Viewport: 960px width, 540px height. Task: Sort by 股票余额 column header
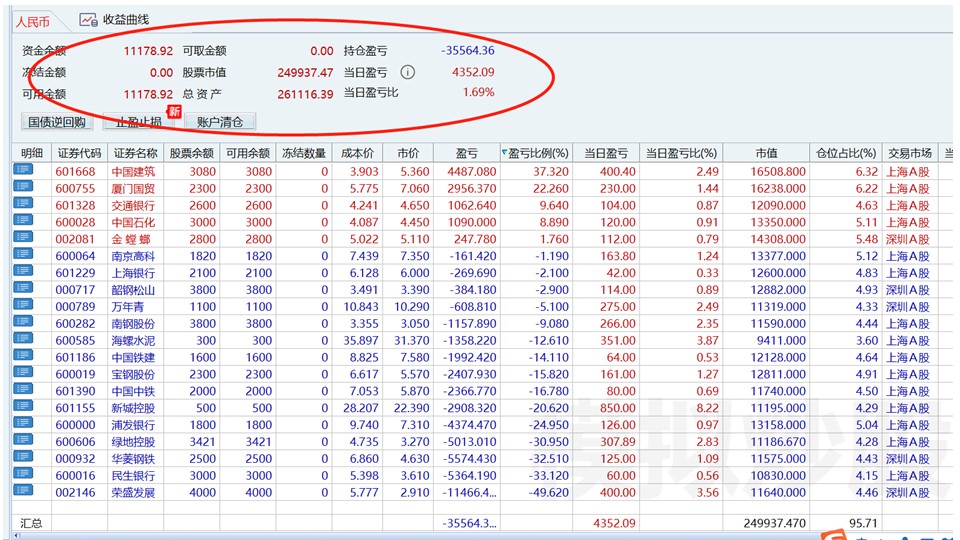point(192,153)
